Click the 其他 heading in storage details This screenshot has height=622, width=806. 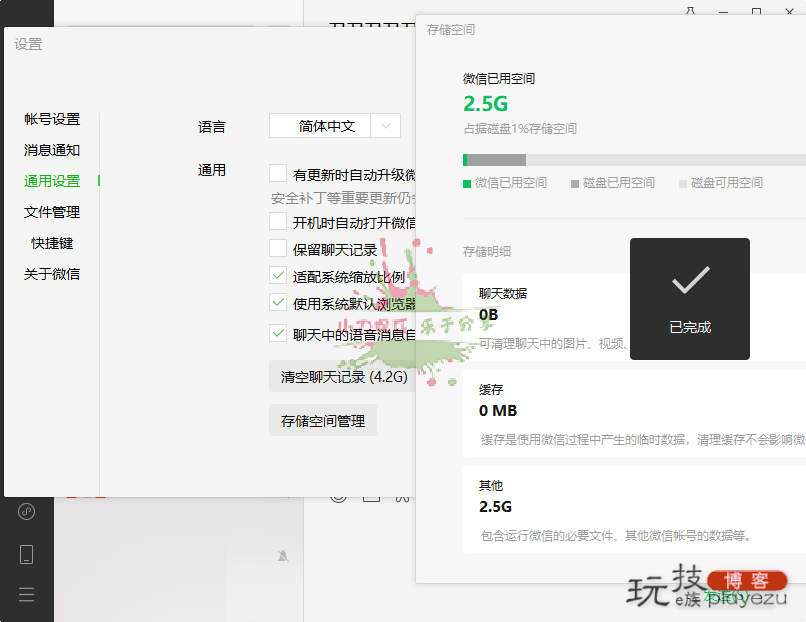491,486
